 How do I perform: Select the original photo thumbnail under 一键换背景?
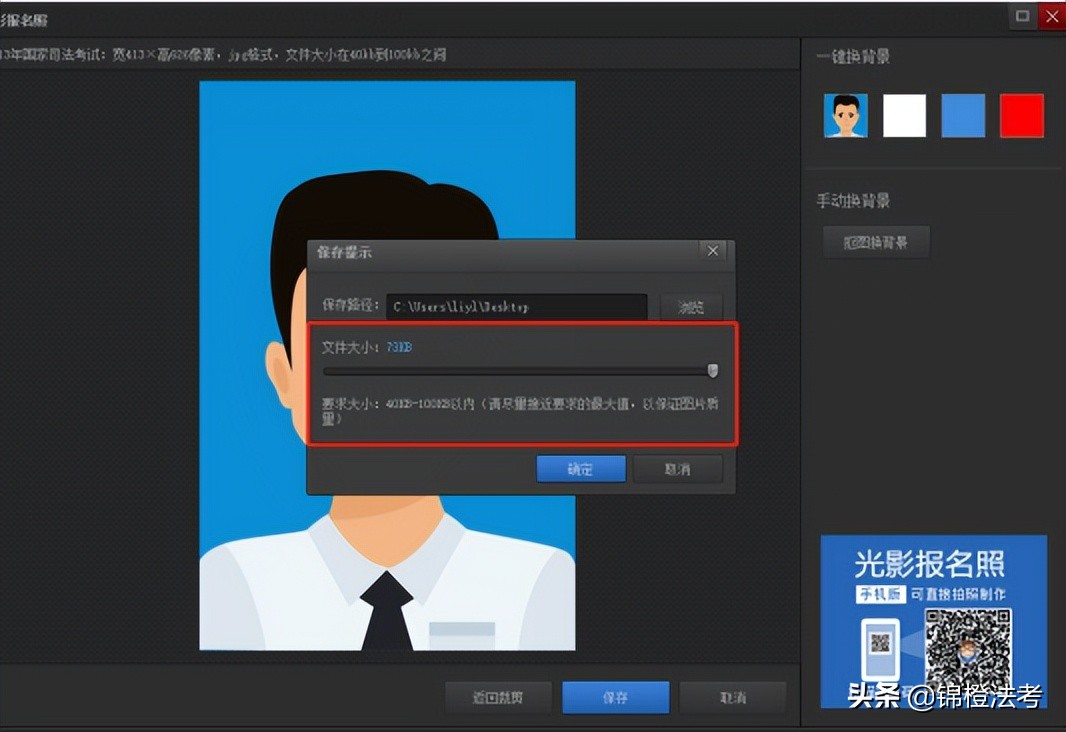pyautogui.click(x=845, y=115)
